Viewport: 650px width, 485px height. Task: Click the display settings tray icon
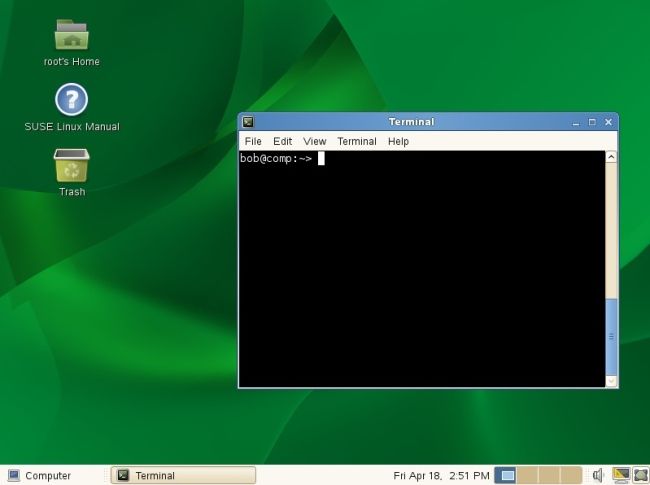[x=621, y=475]
